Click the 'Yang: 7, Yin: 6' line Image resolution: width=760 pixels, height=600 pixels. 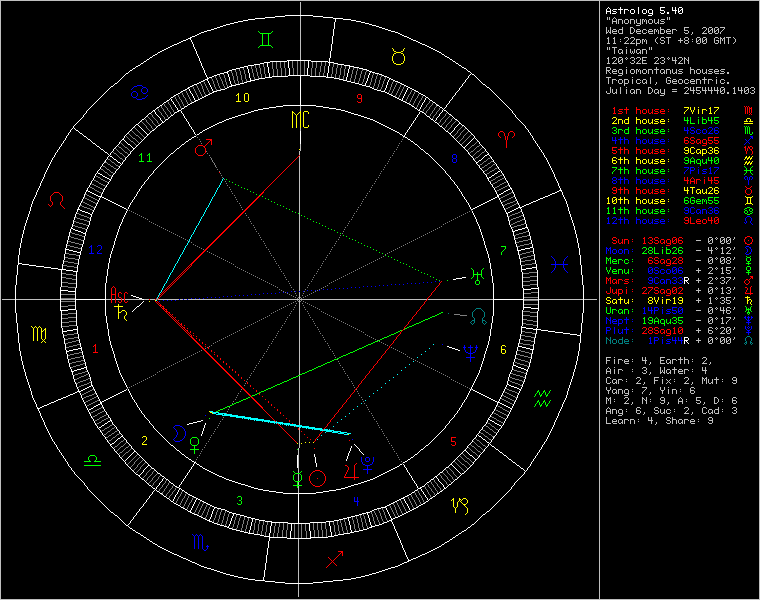pos(650,391)
